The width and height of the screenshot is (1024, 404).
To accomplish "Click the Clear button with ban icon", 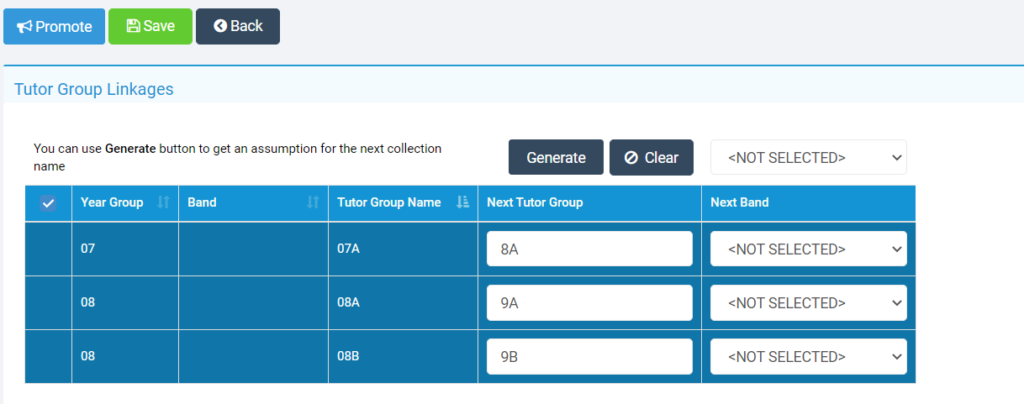I will [651, 157].
